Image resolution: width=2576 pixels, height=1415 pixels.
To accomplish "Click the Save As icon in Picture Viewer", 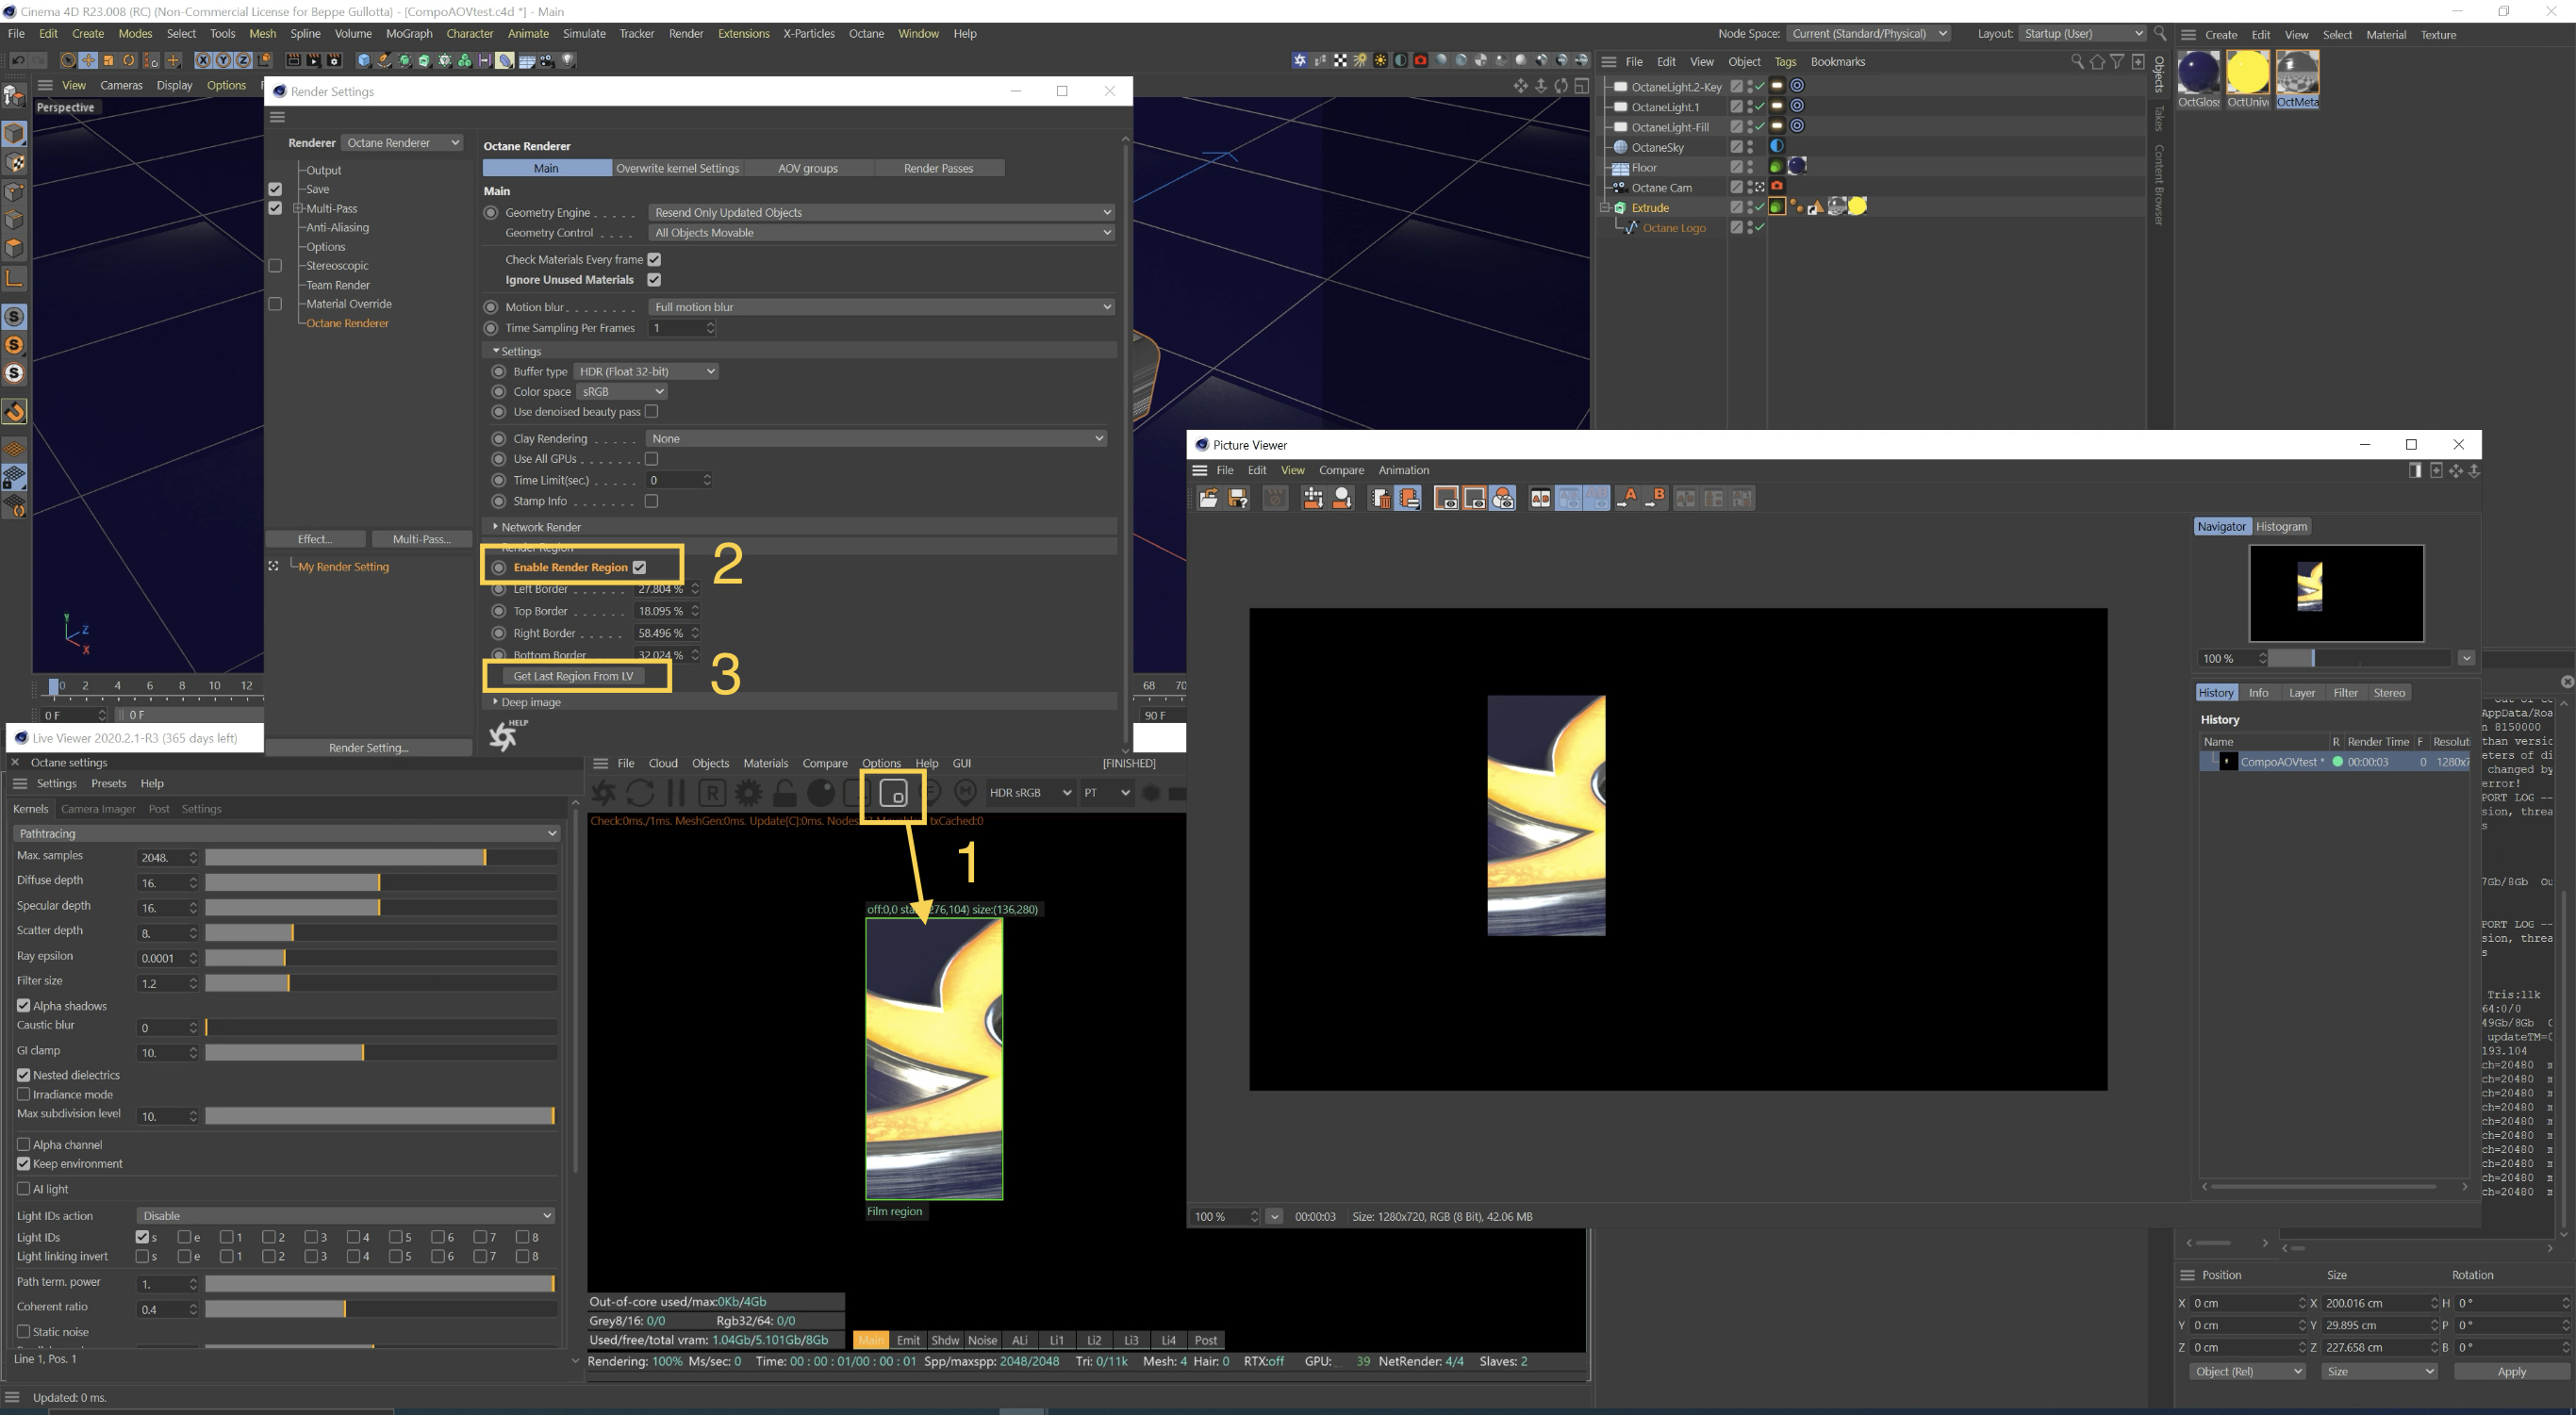I will pyautogui.click(x=1238, y=498).
